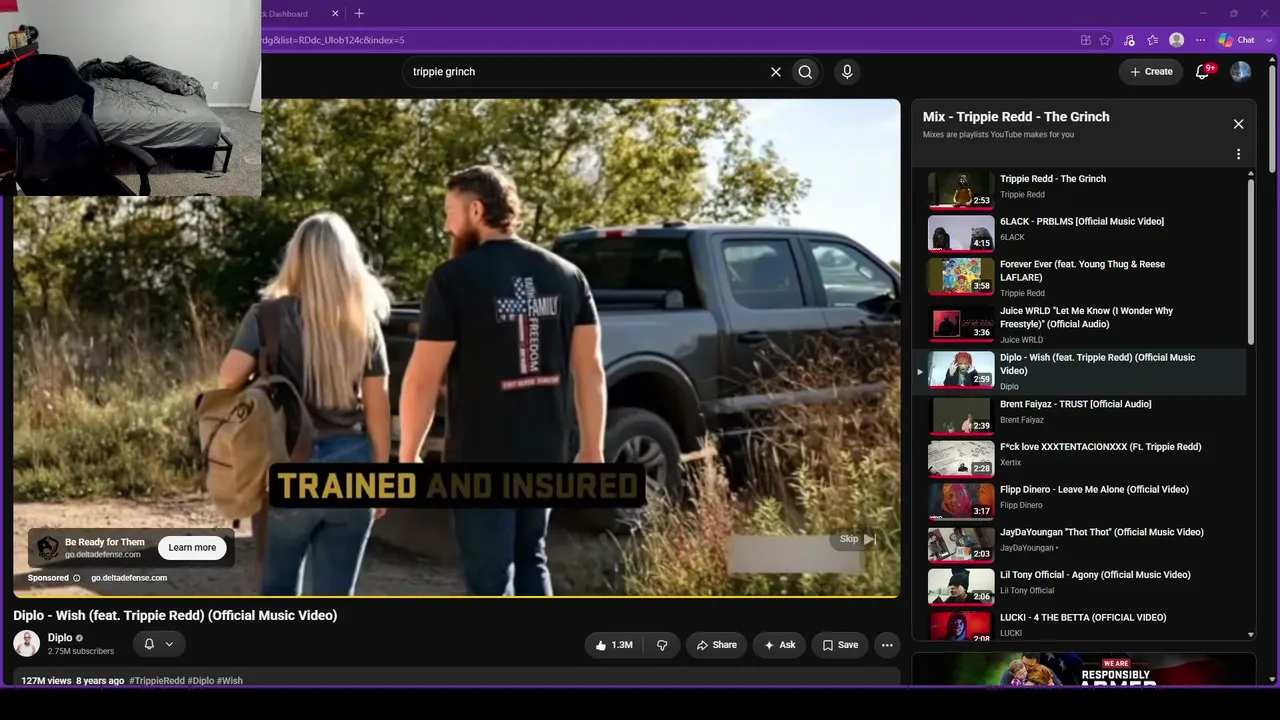Image resolution: width=1280 pixels, height=720 pixels.
Task: Start voice search with microphone
Action: coord(847,72)
